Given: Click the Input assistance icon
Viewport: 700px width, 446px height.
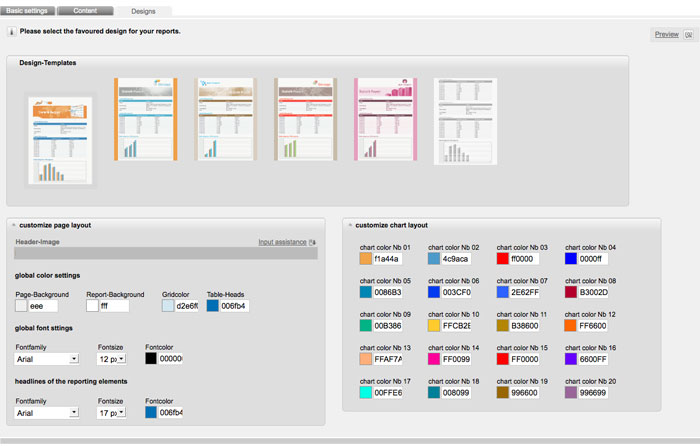Looking at the screenshot, I should click(x=313, y=242).
